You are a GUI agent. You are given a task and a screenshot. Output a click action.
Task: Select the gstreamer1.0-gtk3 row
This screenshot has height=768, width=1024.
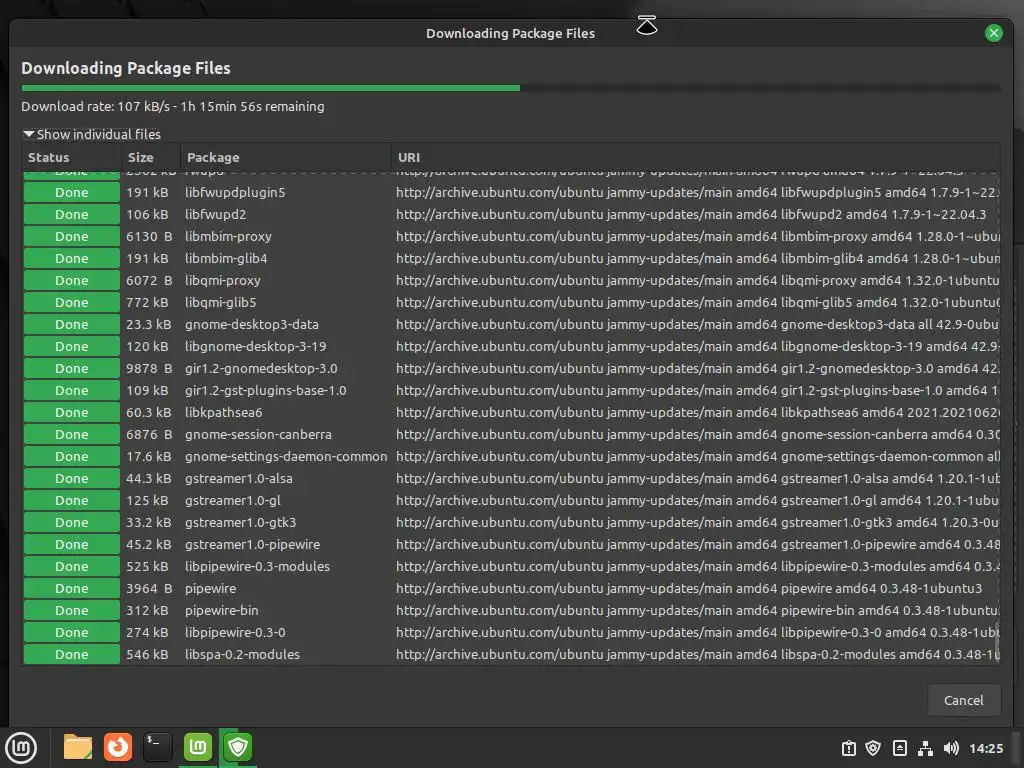coord(511,522)
